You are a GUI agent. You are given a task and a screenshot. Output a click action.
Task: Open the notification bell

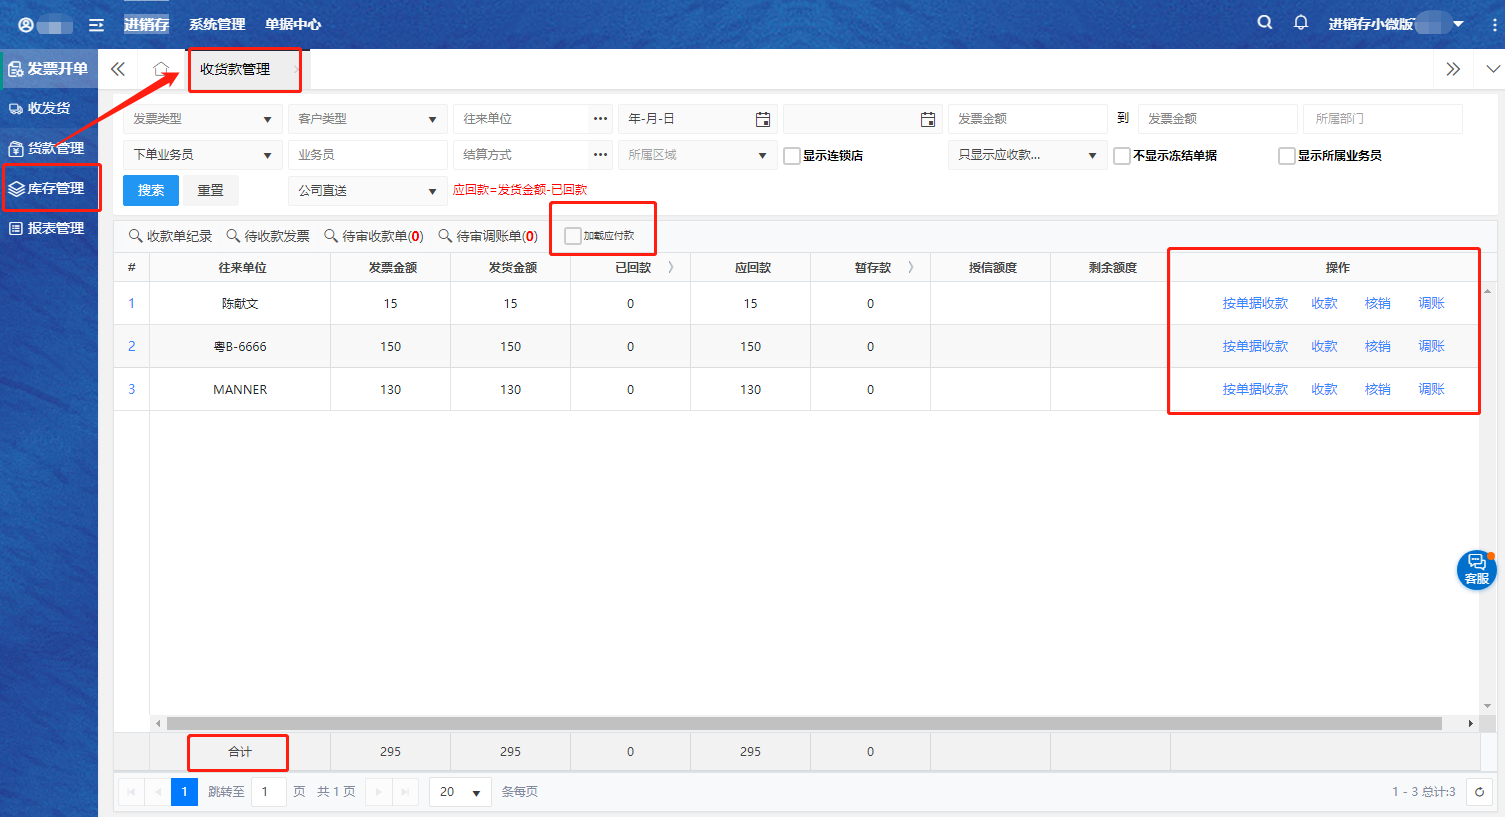tap(1301, 22)
